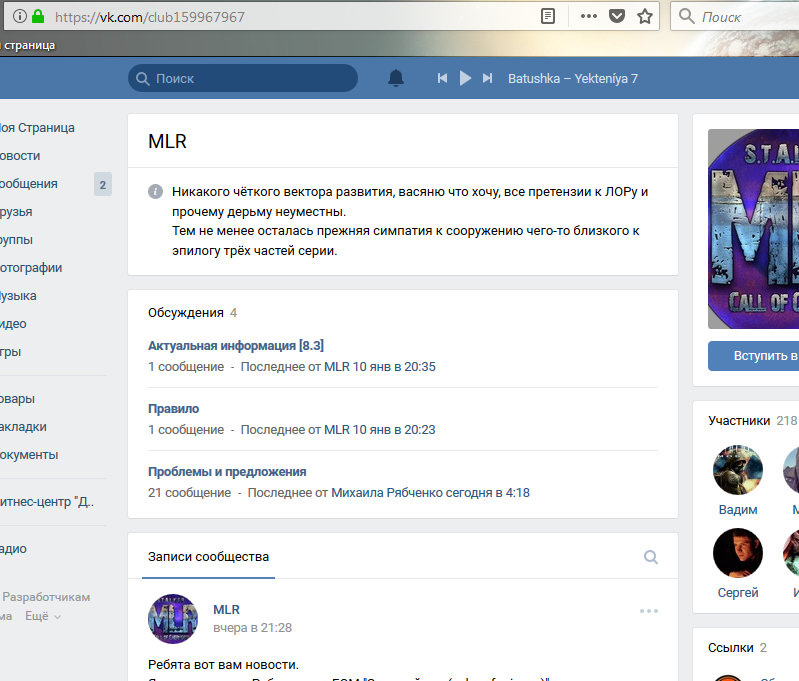
Task: Skip to previous track in VK player
Action: coord(442,78)
